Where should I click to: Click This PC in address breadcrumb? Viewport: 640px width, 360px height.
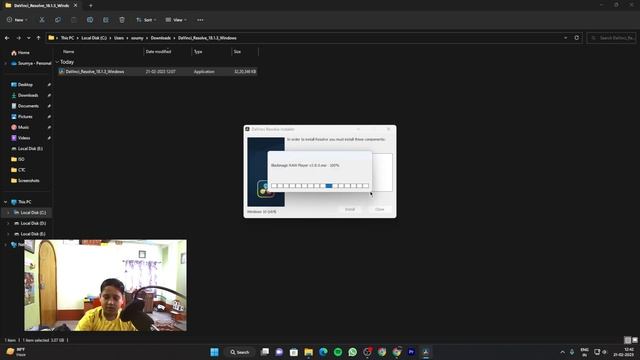pyautogui.click(x=68, y=38)
